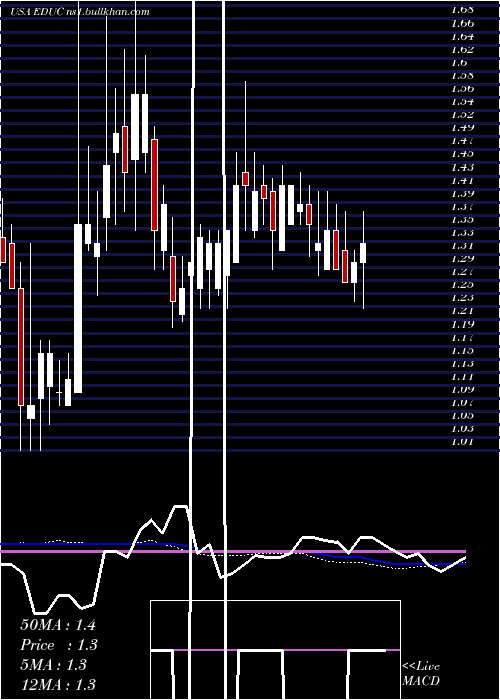Click the 1.33 price axis label
This screenshot has height=700, width=500.
[x=464, y=232]
